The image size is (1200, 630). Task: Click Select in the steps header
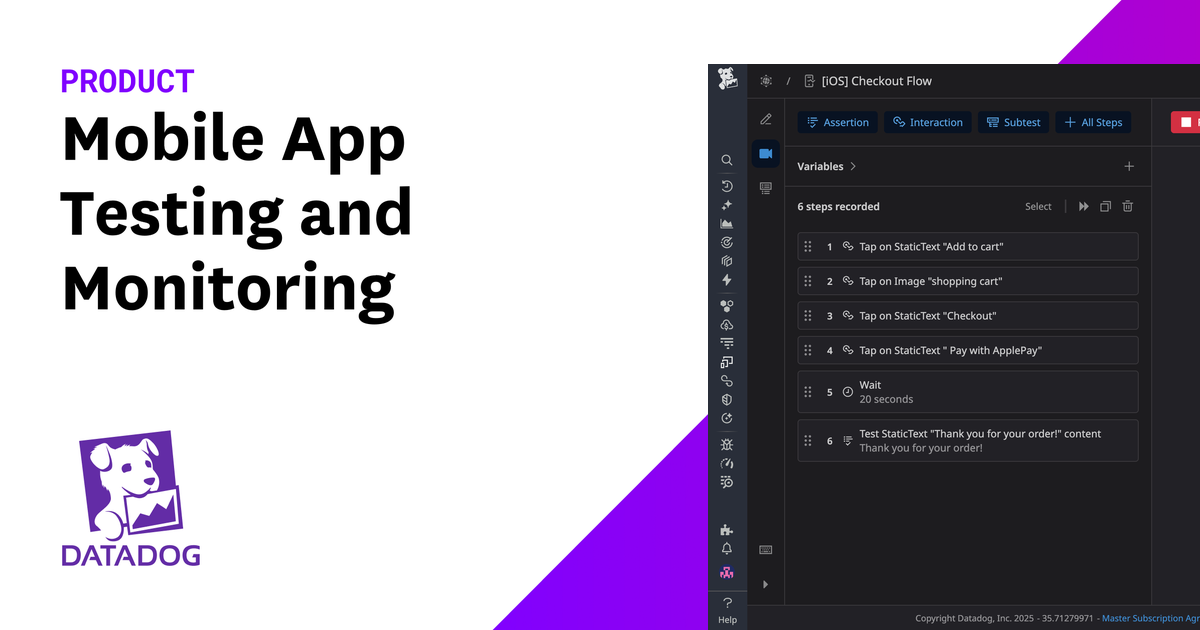pyautogui.click(x=1038, y=207)
